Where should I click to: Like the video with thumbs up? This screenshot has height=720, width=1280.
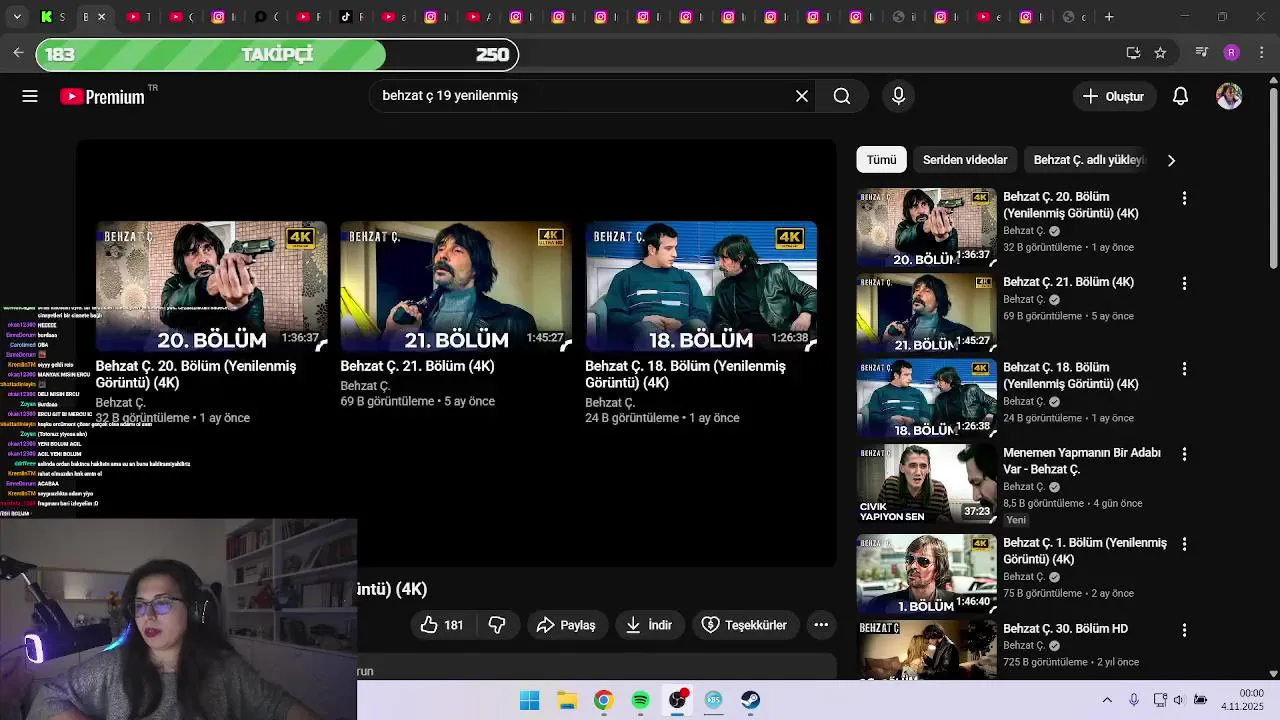coord(429,625)
